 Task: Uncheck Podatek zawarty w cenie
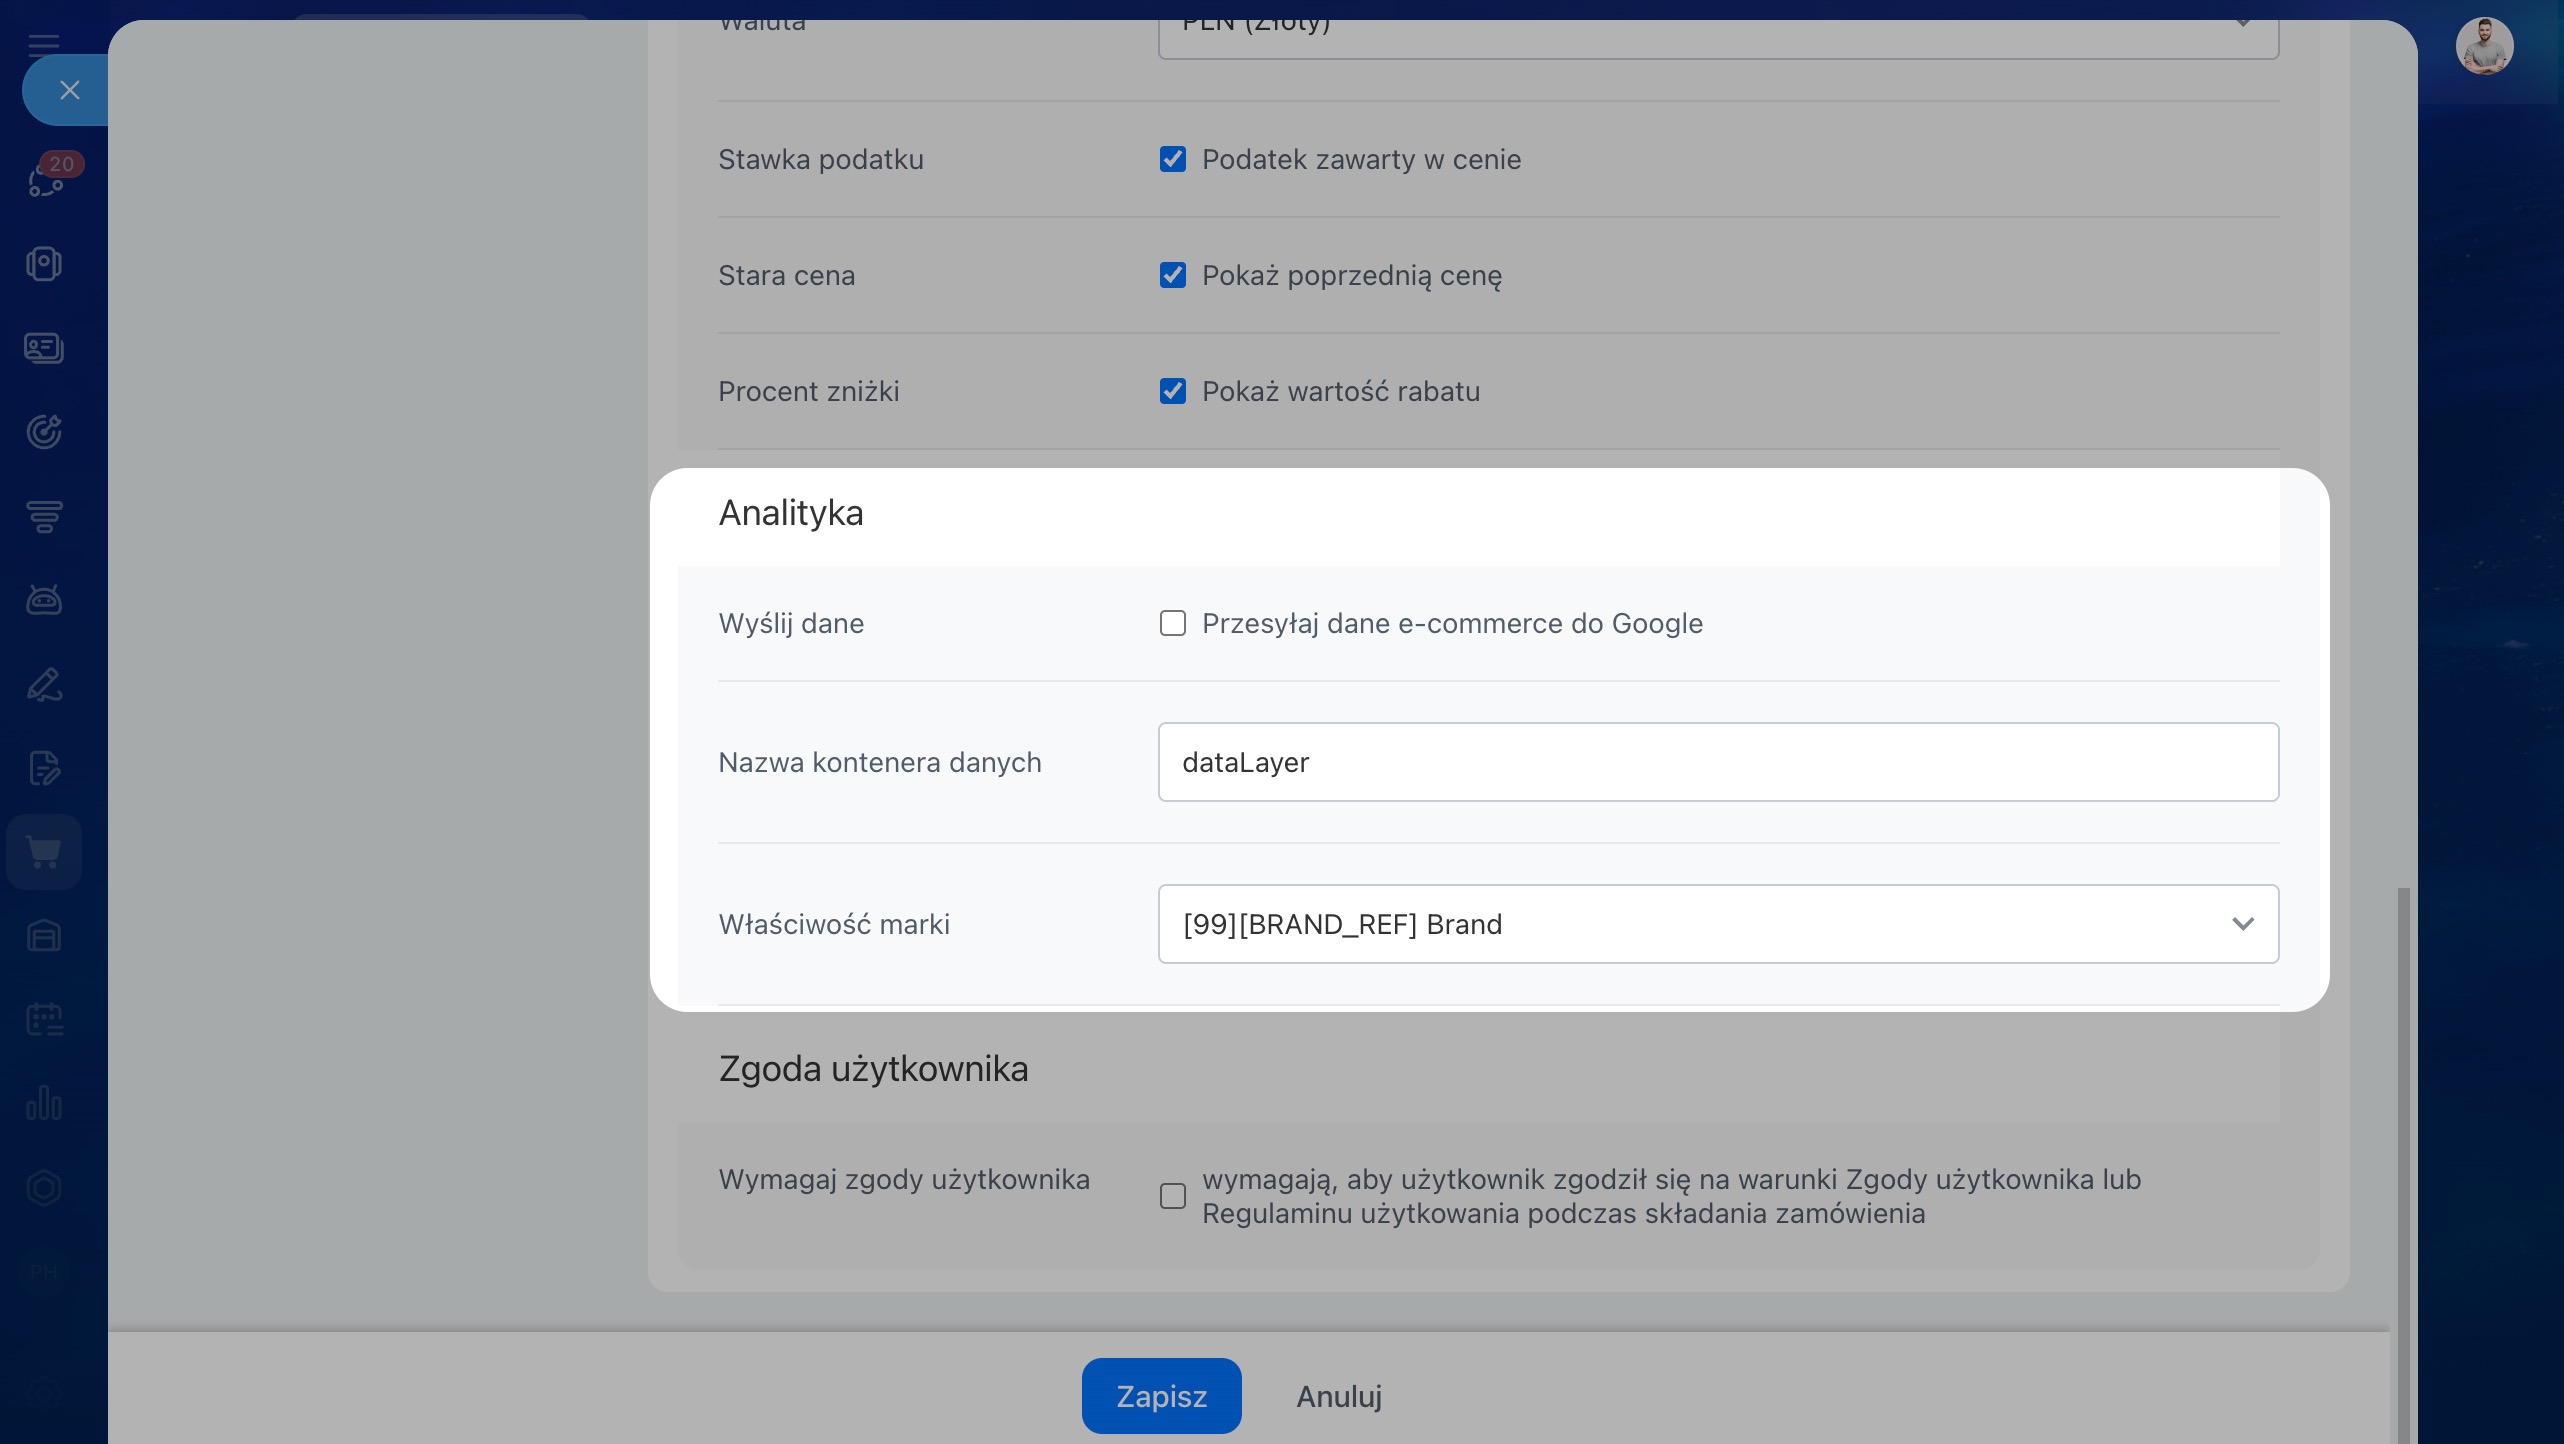[x=1173, y=159]
